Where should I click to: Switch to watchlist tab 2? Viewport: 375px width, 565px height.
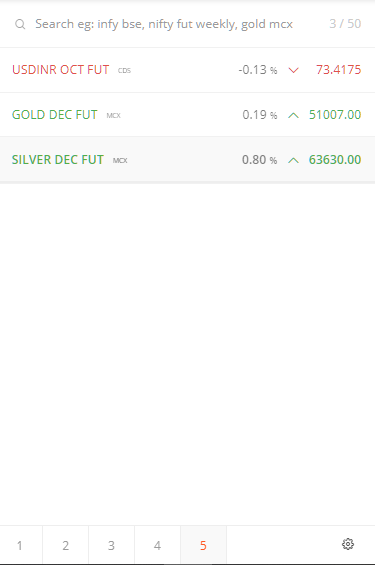pyautogui.click(x=66, y=545)
